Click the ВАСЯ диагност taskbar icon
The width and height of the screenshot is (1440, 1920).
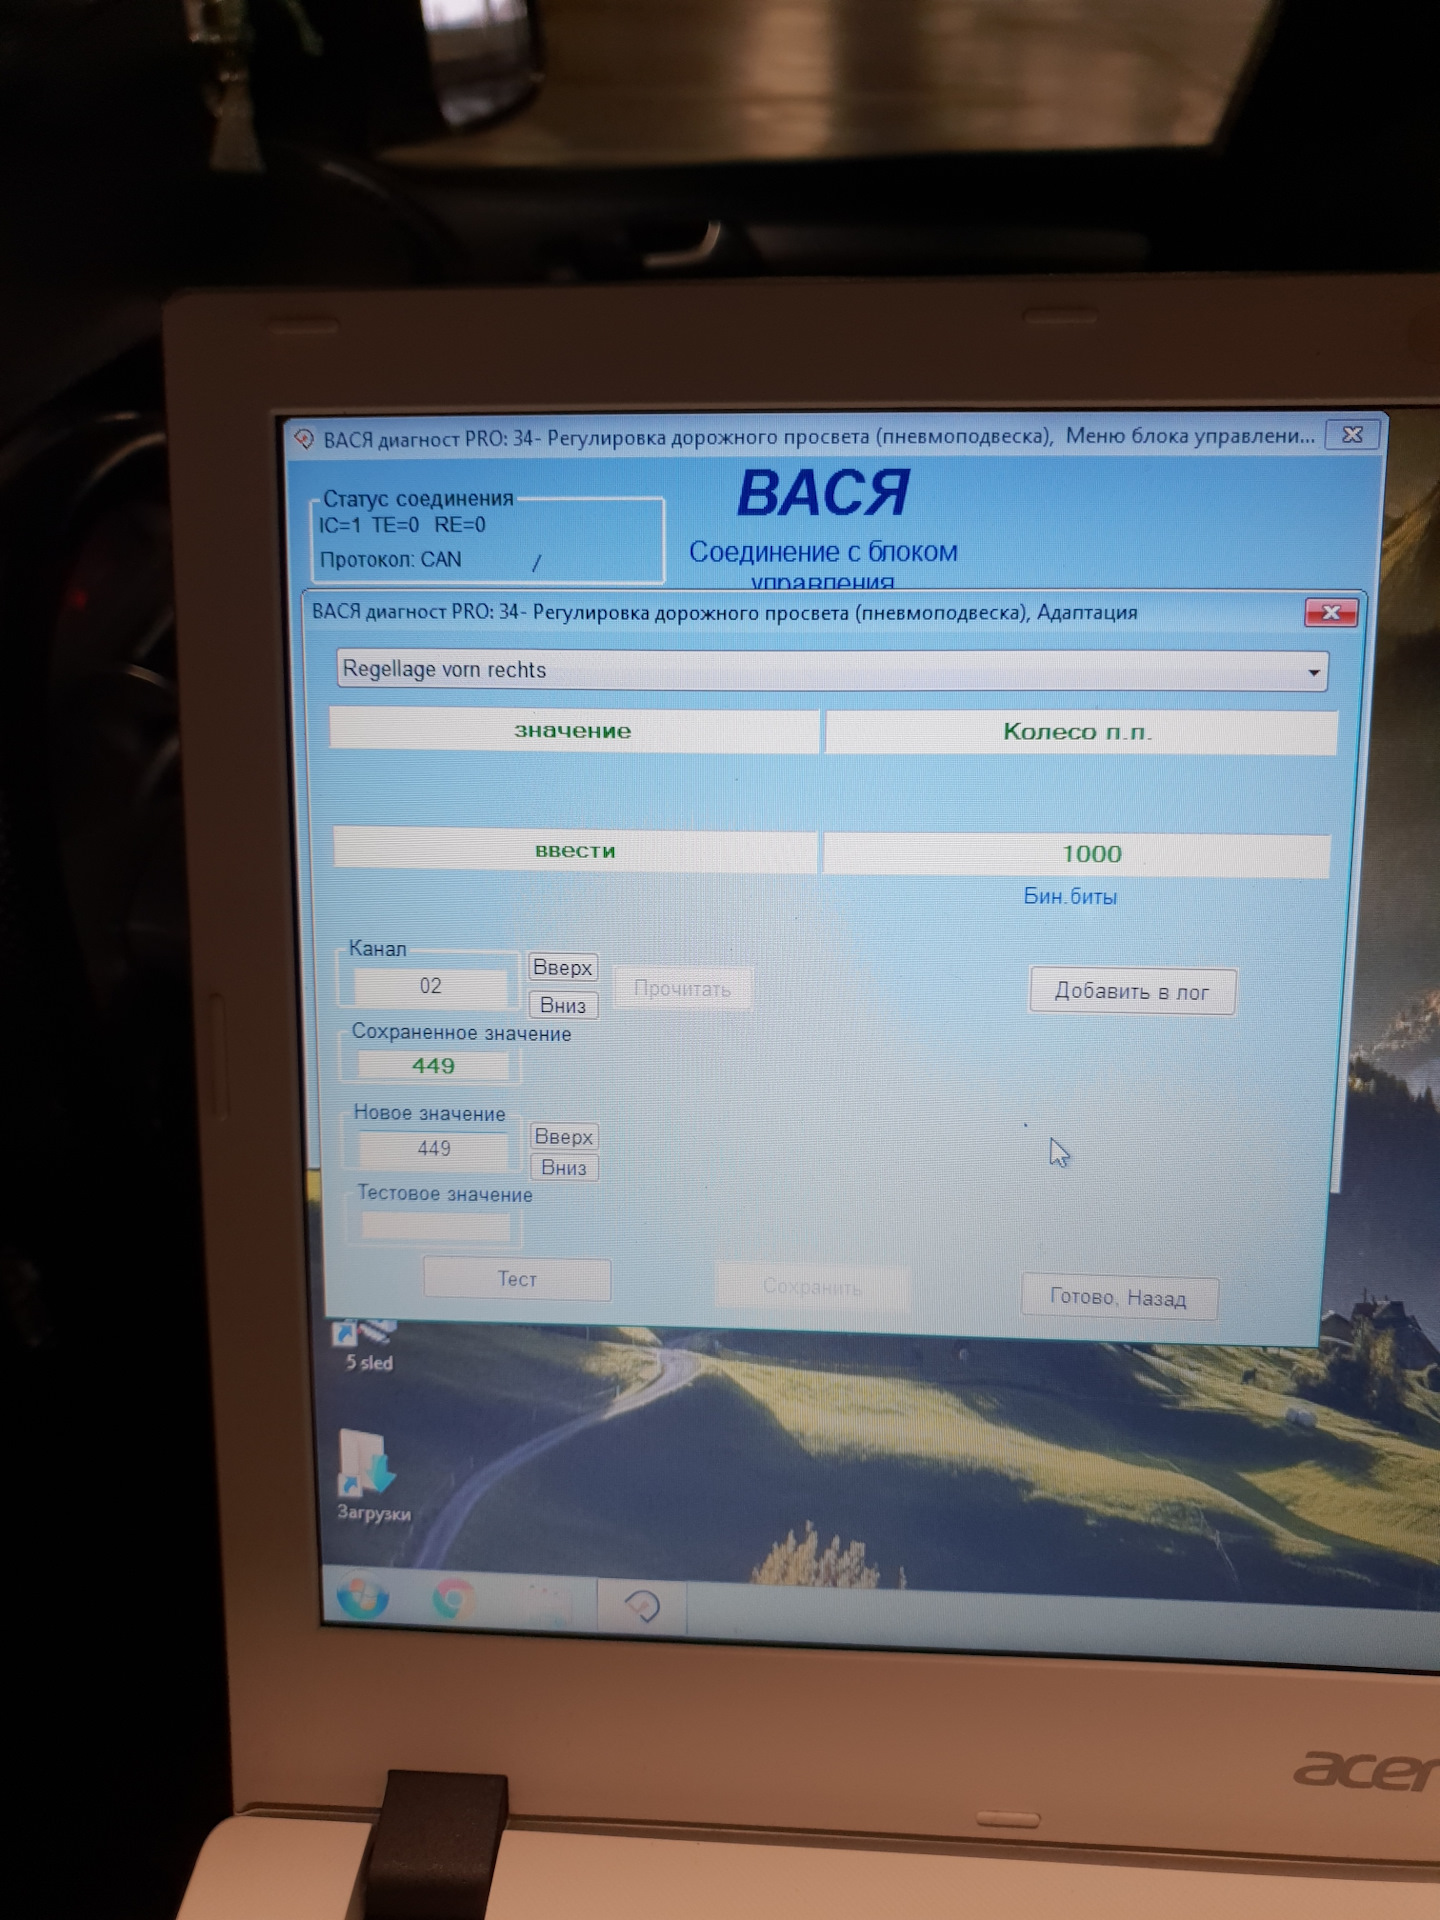coord(642,1606)
